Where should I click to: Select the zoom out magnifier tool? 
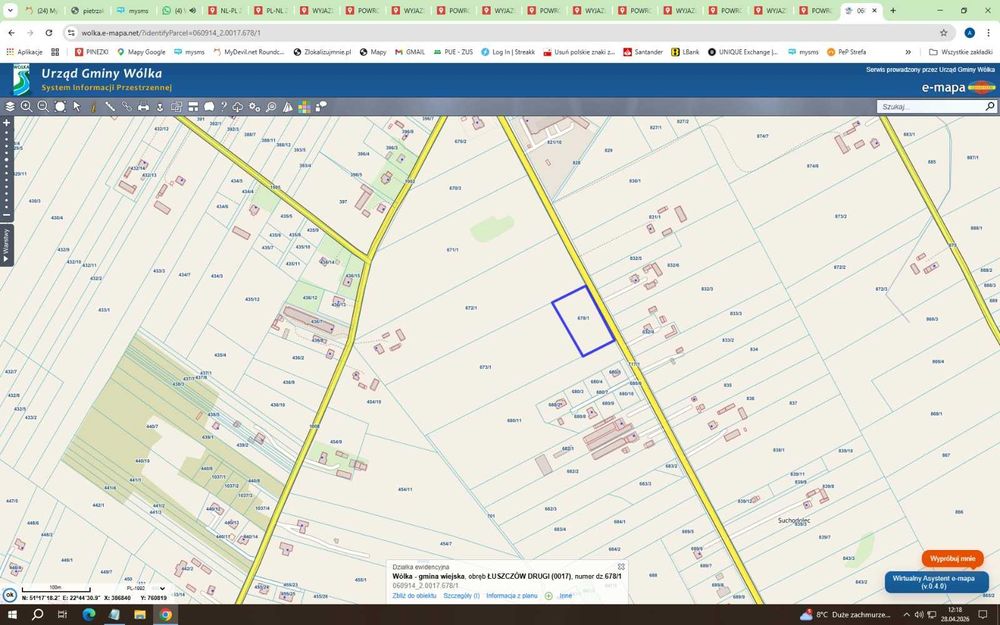(43, 107)
